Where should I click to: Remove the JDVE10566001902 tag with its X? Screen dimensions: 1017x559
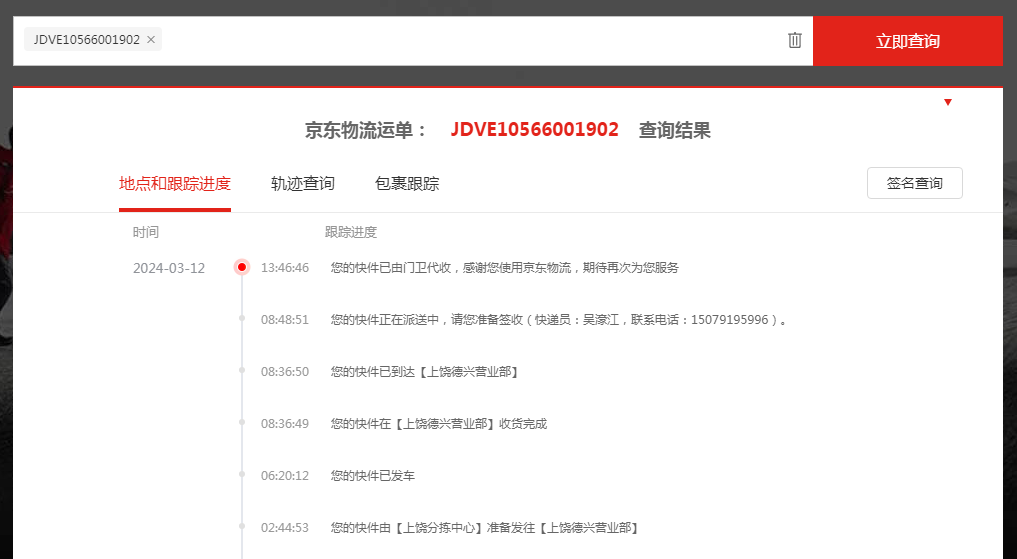[x=150, y=40]
